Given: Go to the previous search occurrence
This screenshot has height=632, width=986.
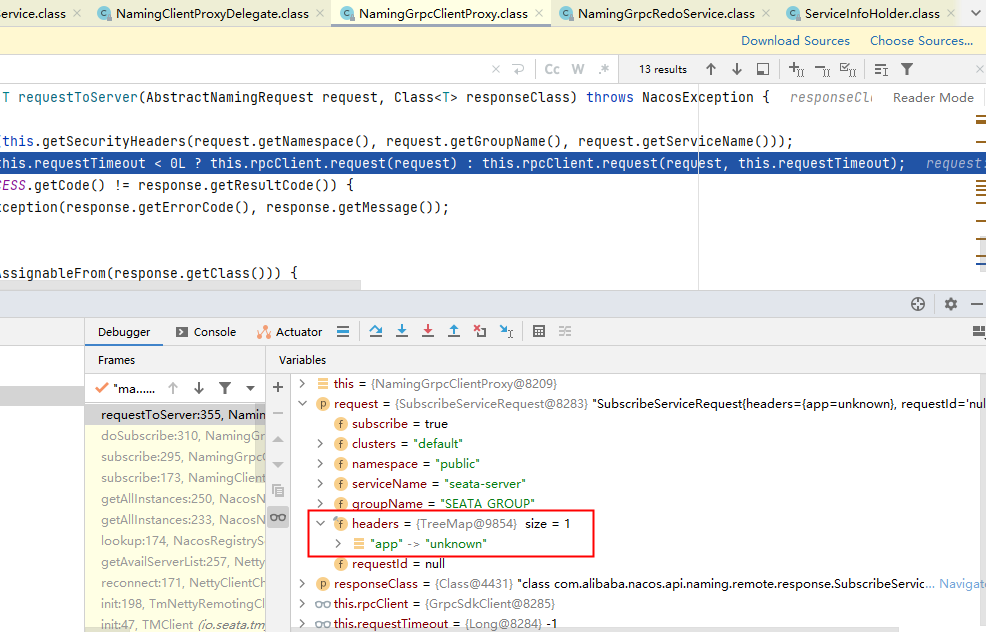Looking at the screenshot, I should pyautogui.click(x=711, y=69).
